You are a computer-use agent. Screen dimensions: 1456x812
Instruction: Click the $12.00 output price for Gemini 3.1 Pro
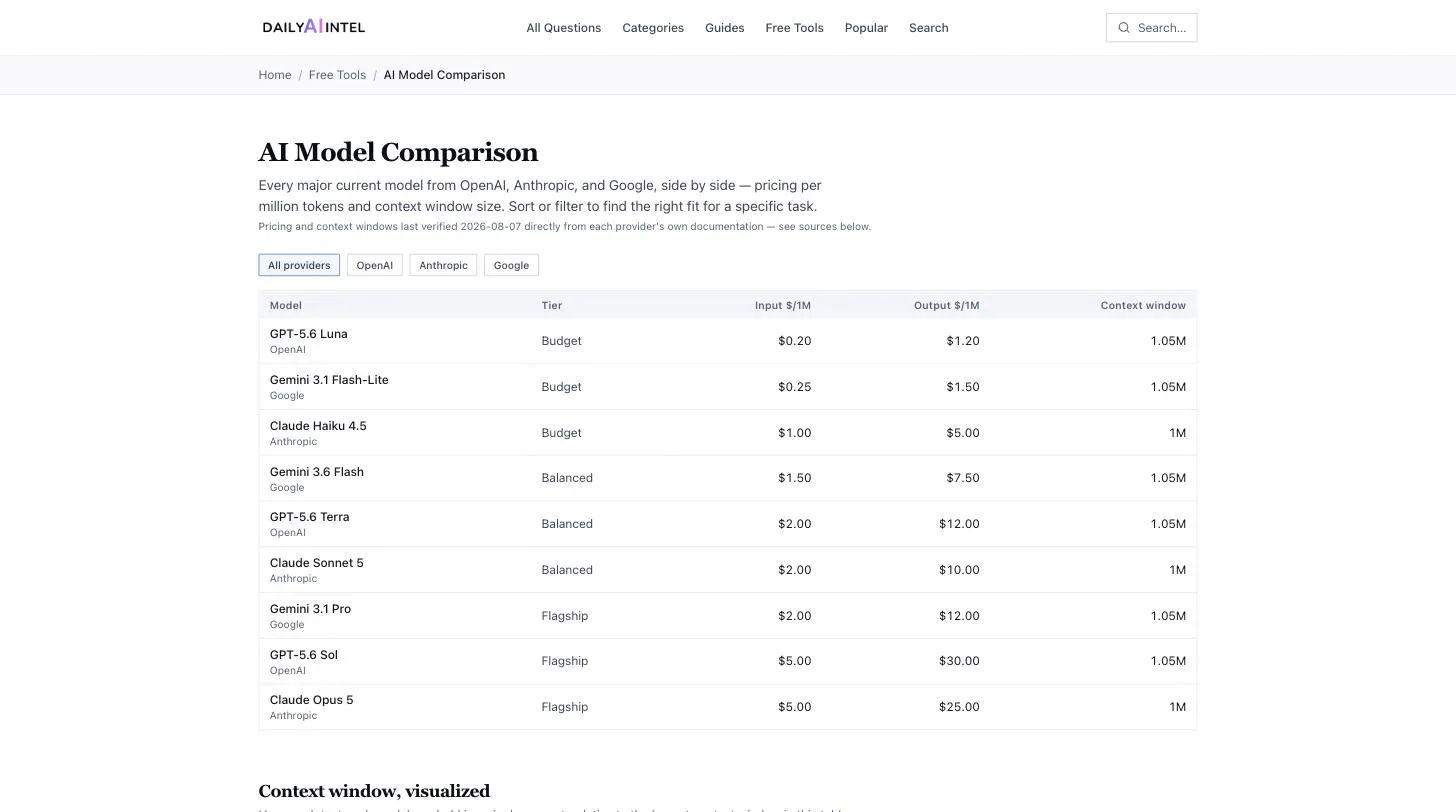[959, 616]
